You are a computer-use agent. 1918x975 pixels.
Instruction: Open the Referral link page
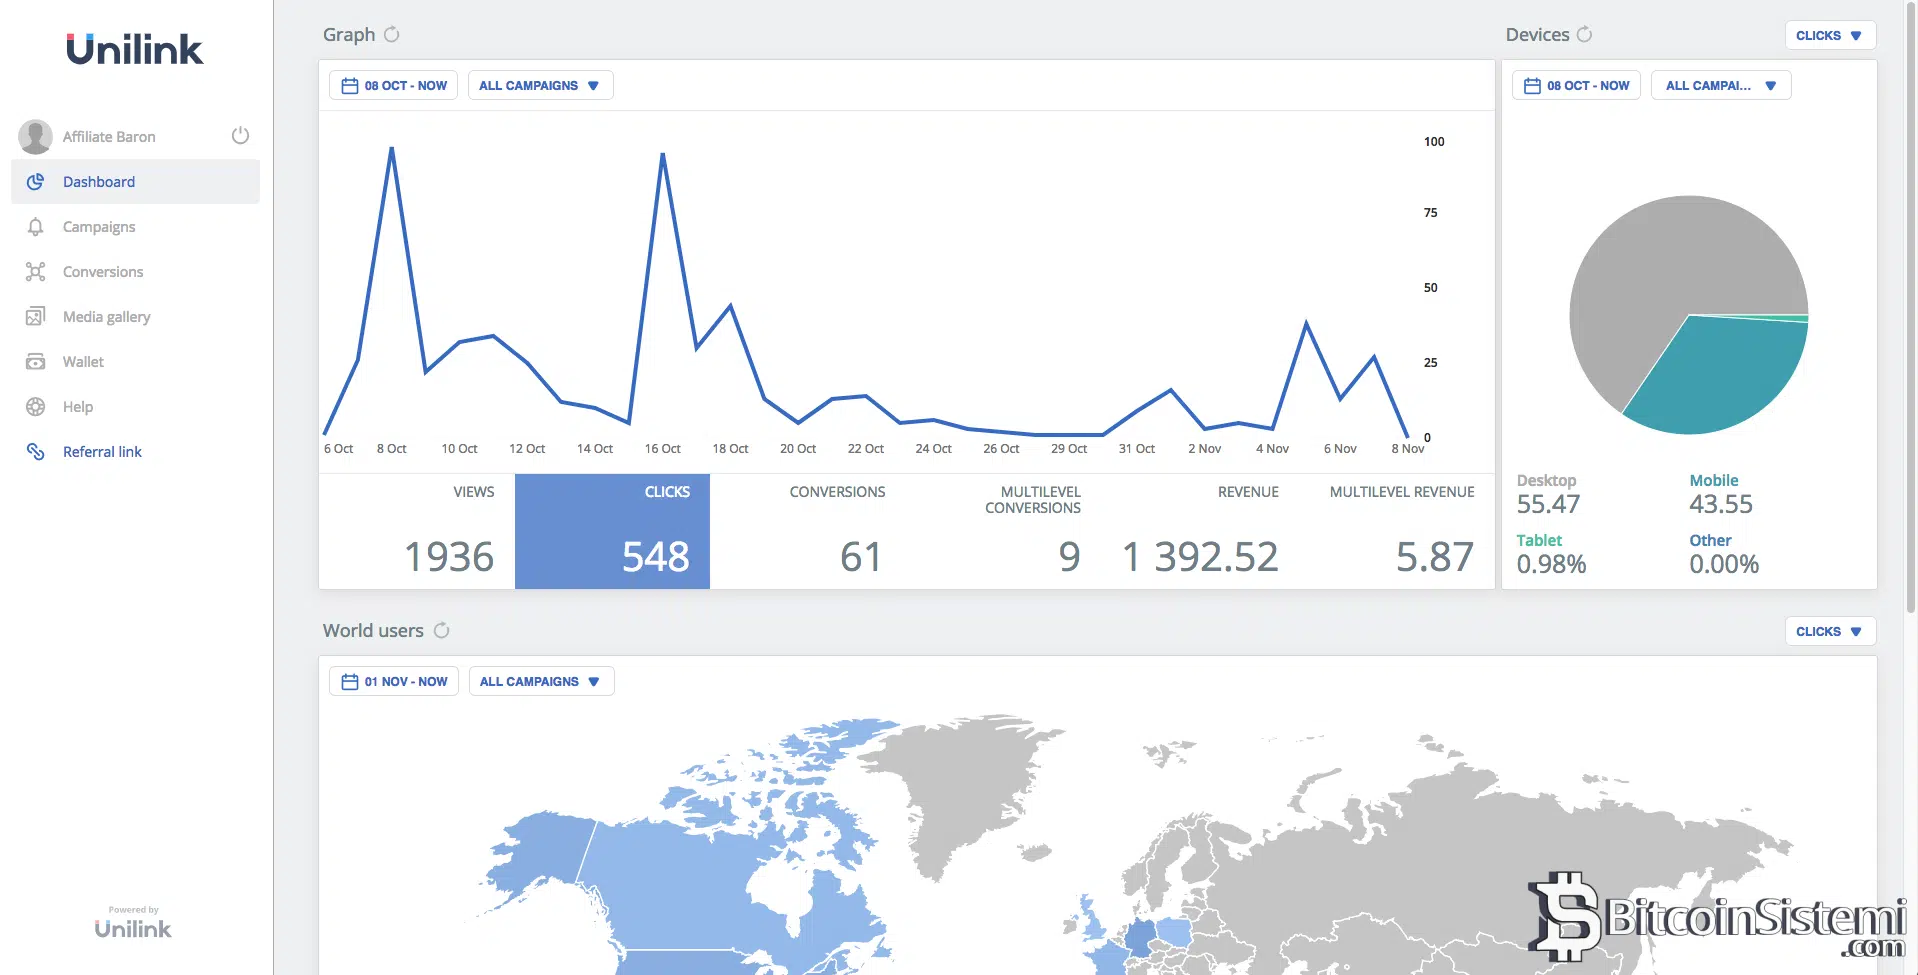(x=102, y=452)
